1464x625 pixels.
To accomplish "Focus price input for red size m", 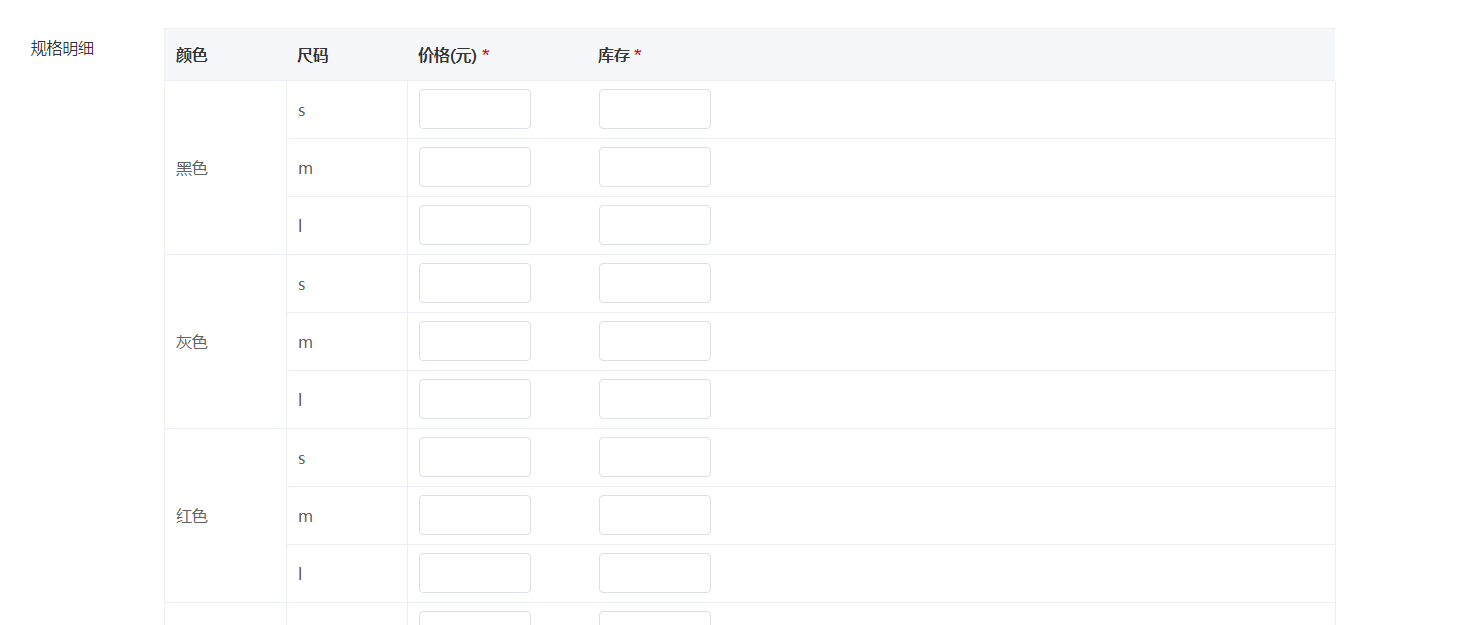I will pyautogui.click(x=475, y=515).
